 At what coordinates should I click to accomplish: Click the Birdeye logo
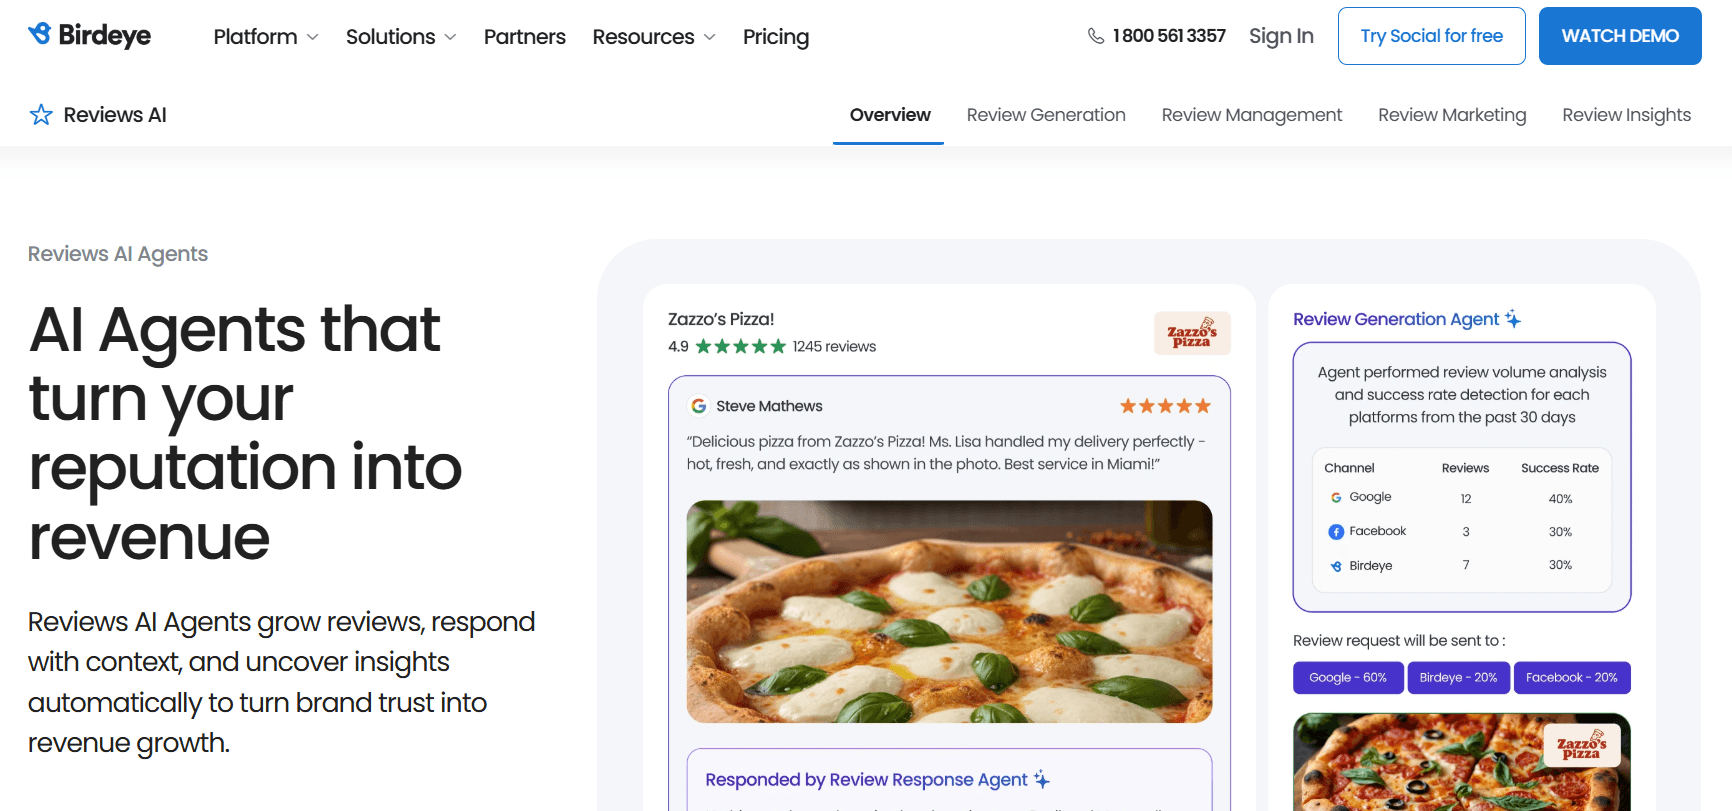click(89, 35)
